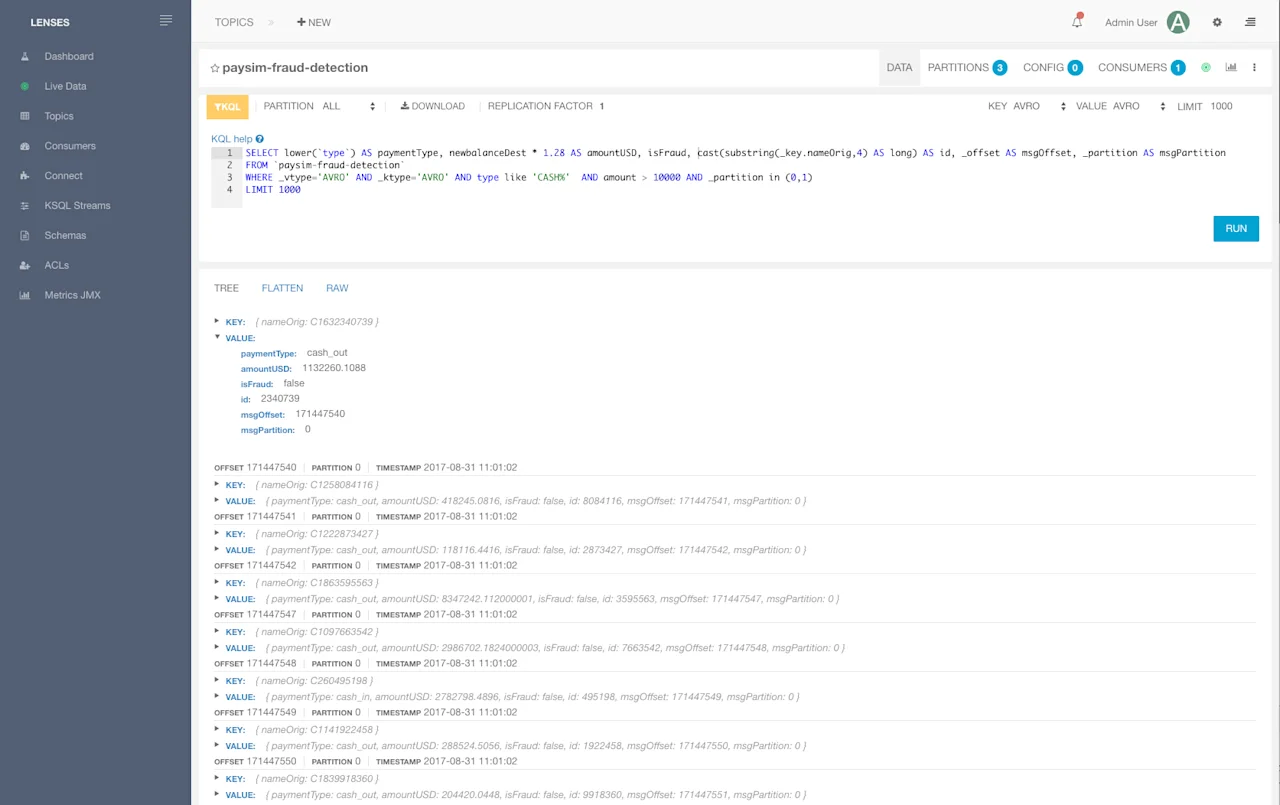Open the settings gear

coord(1217,22)
